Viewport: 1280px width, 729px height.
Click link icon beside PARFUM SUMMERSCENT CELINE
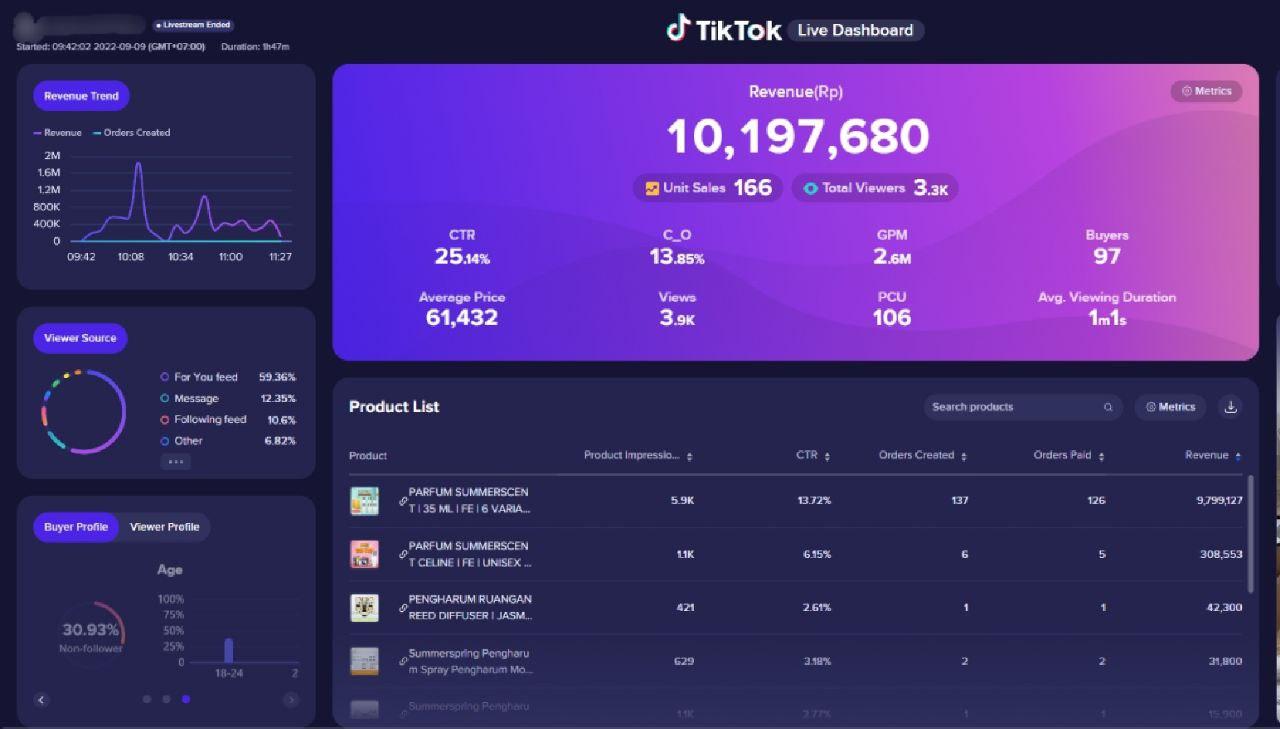(403, 554)
